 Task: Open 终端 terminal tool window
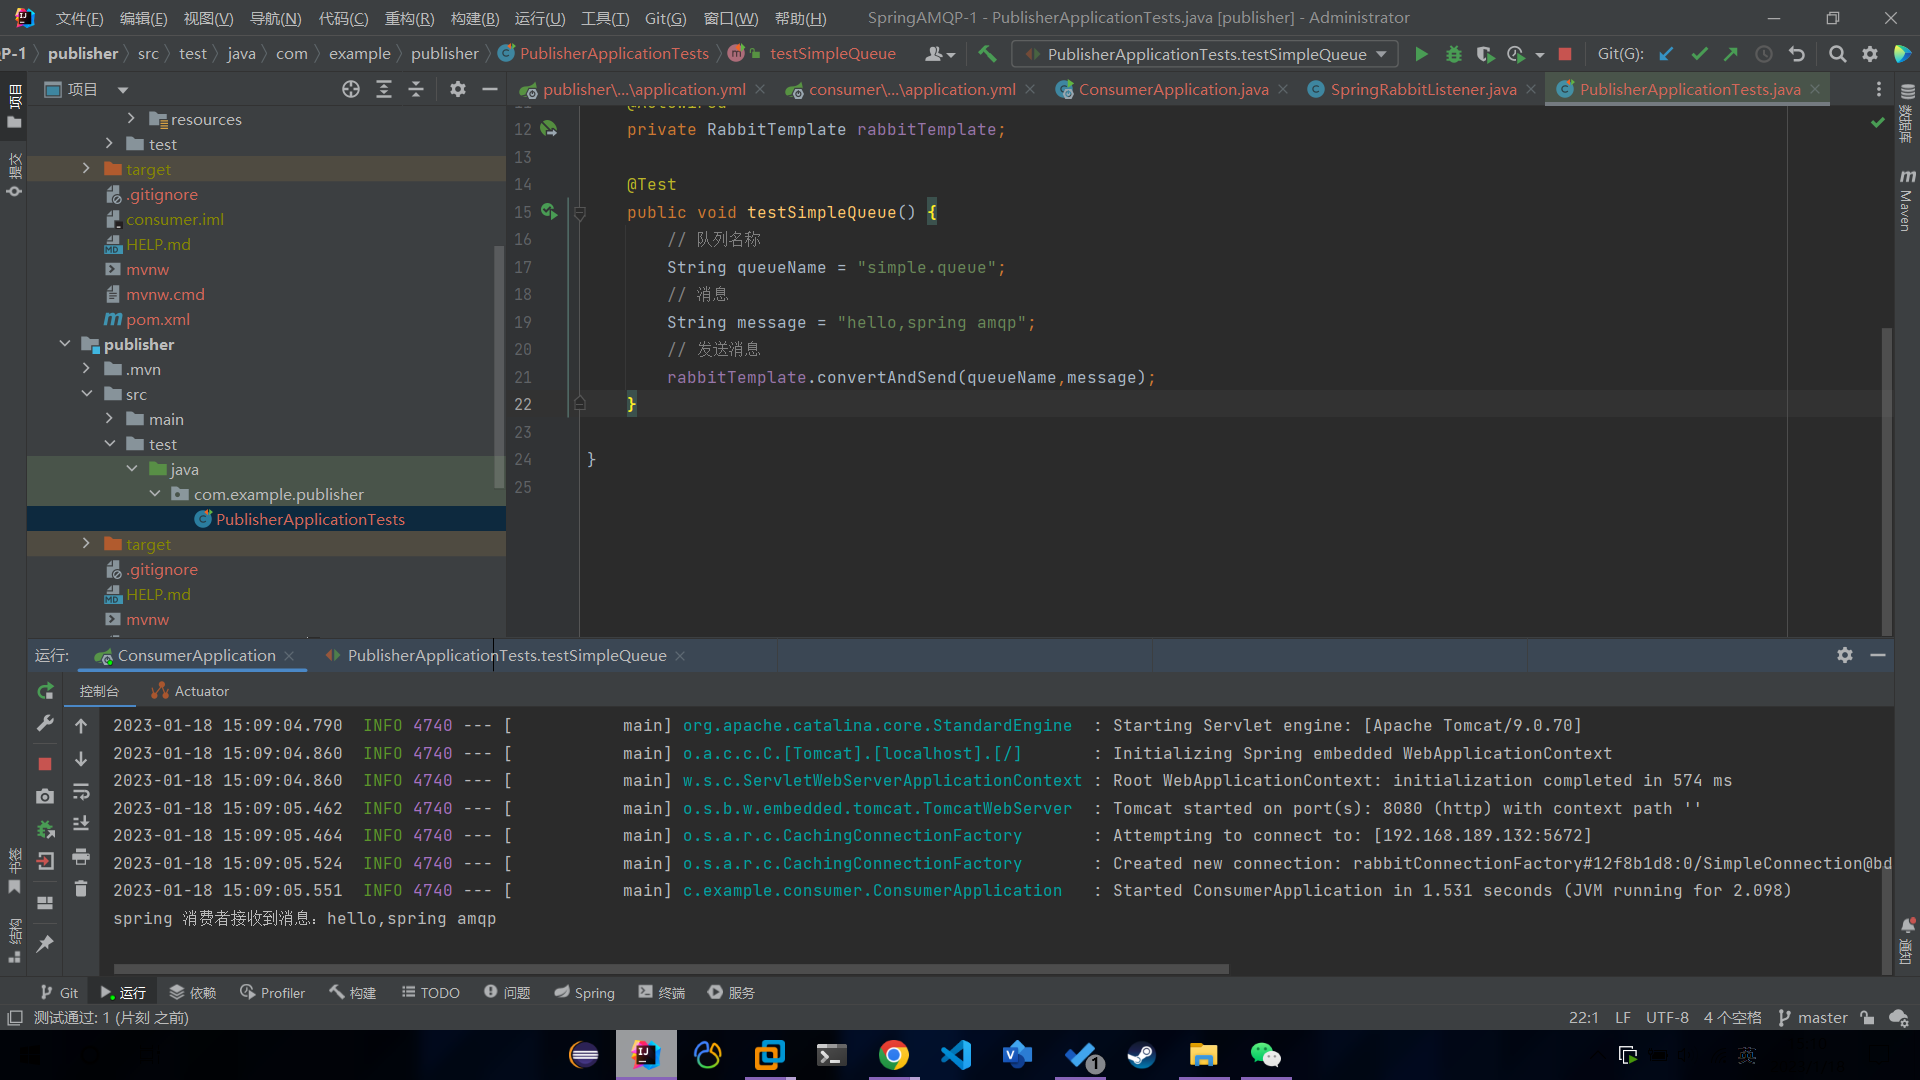(x=662, y=993)
